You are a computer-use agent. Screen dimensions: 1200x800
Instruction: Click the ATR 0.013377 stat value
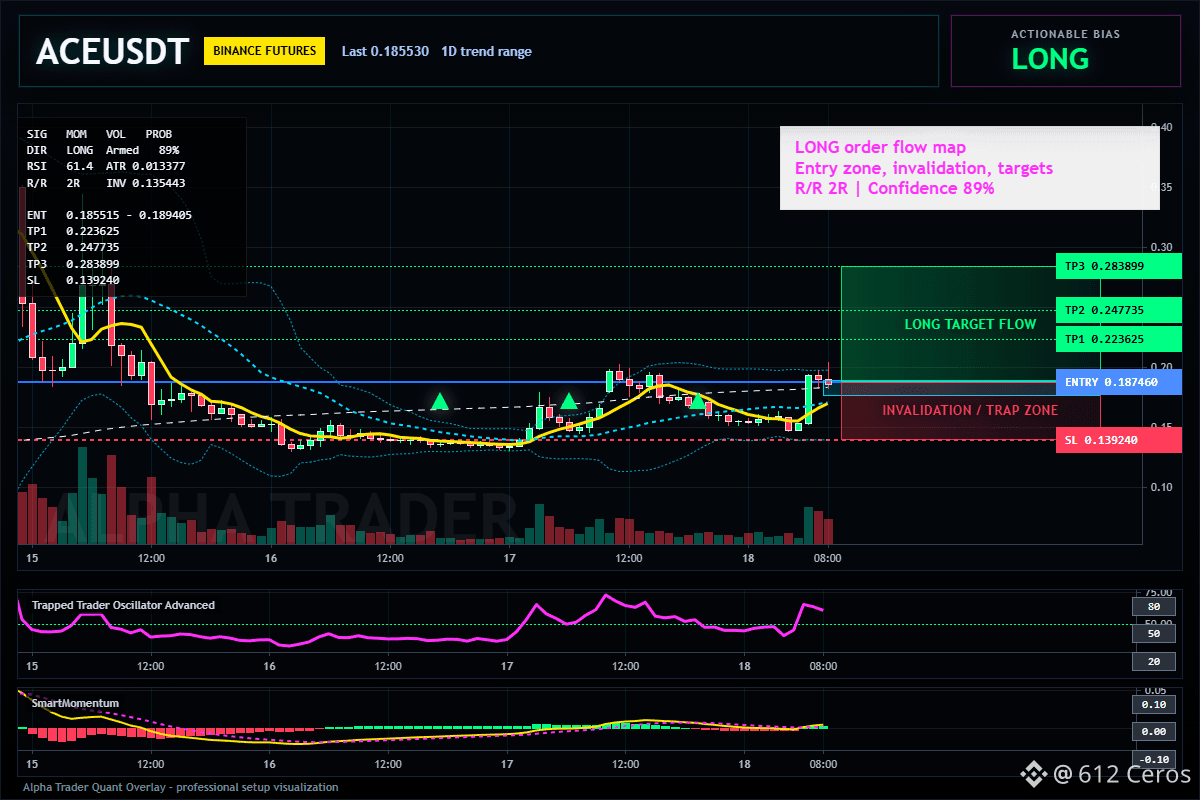click(145, 165)
